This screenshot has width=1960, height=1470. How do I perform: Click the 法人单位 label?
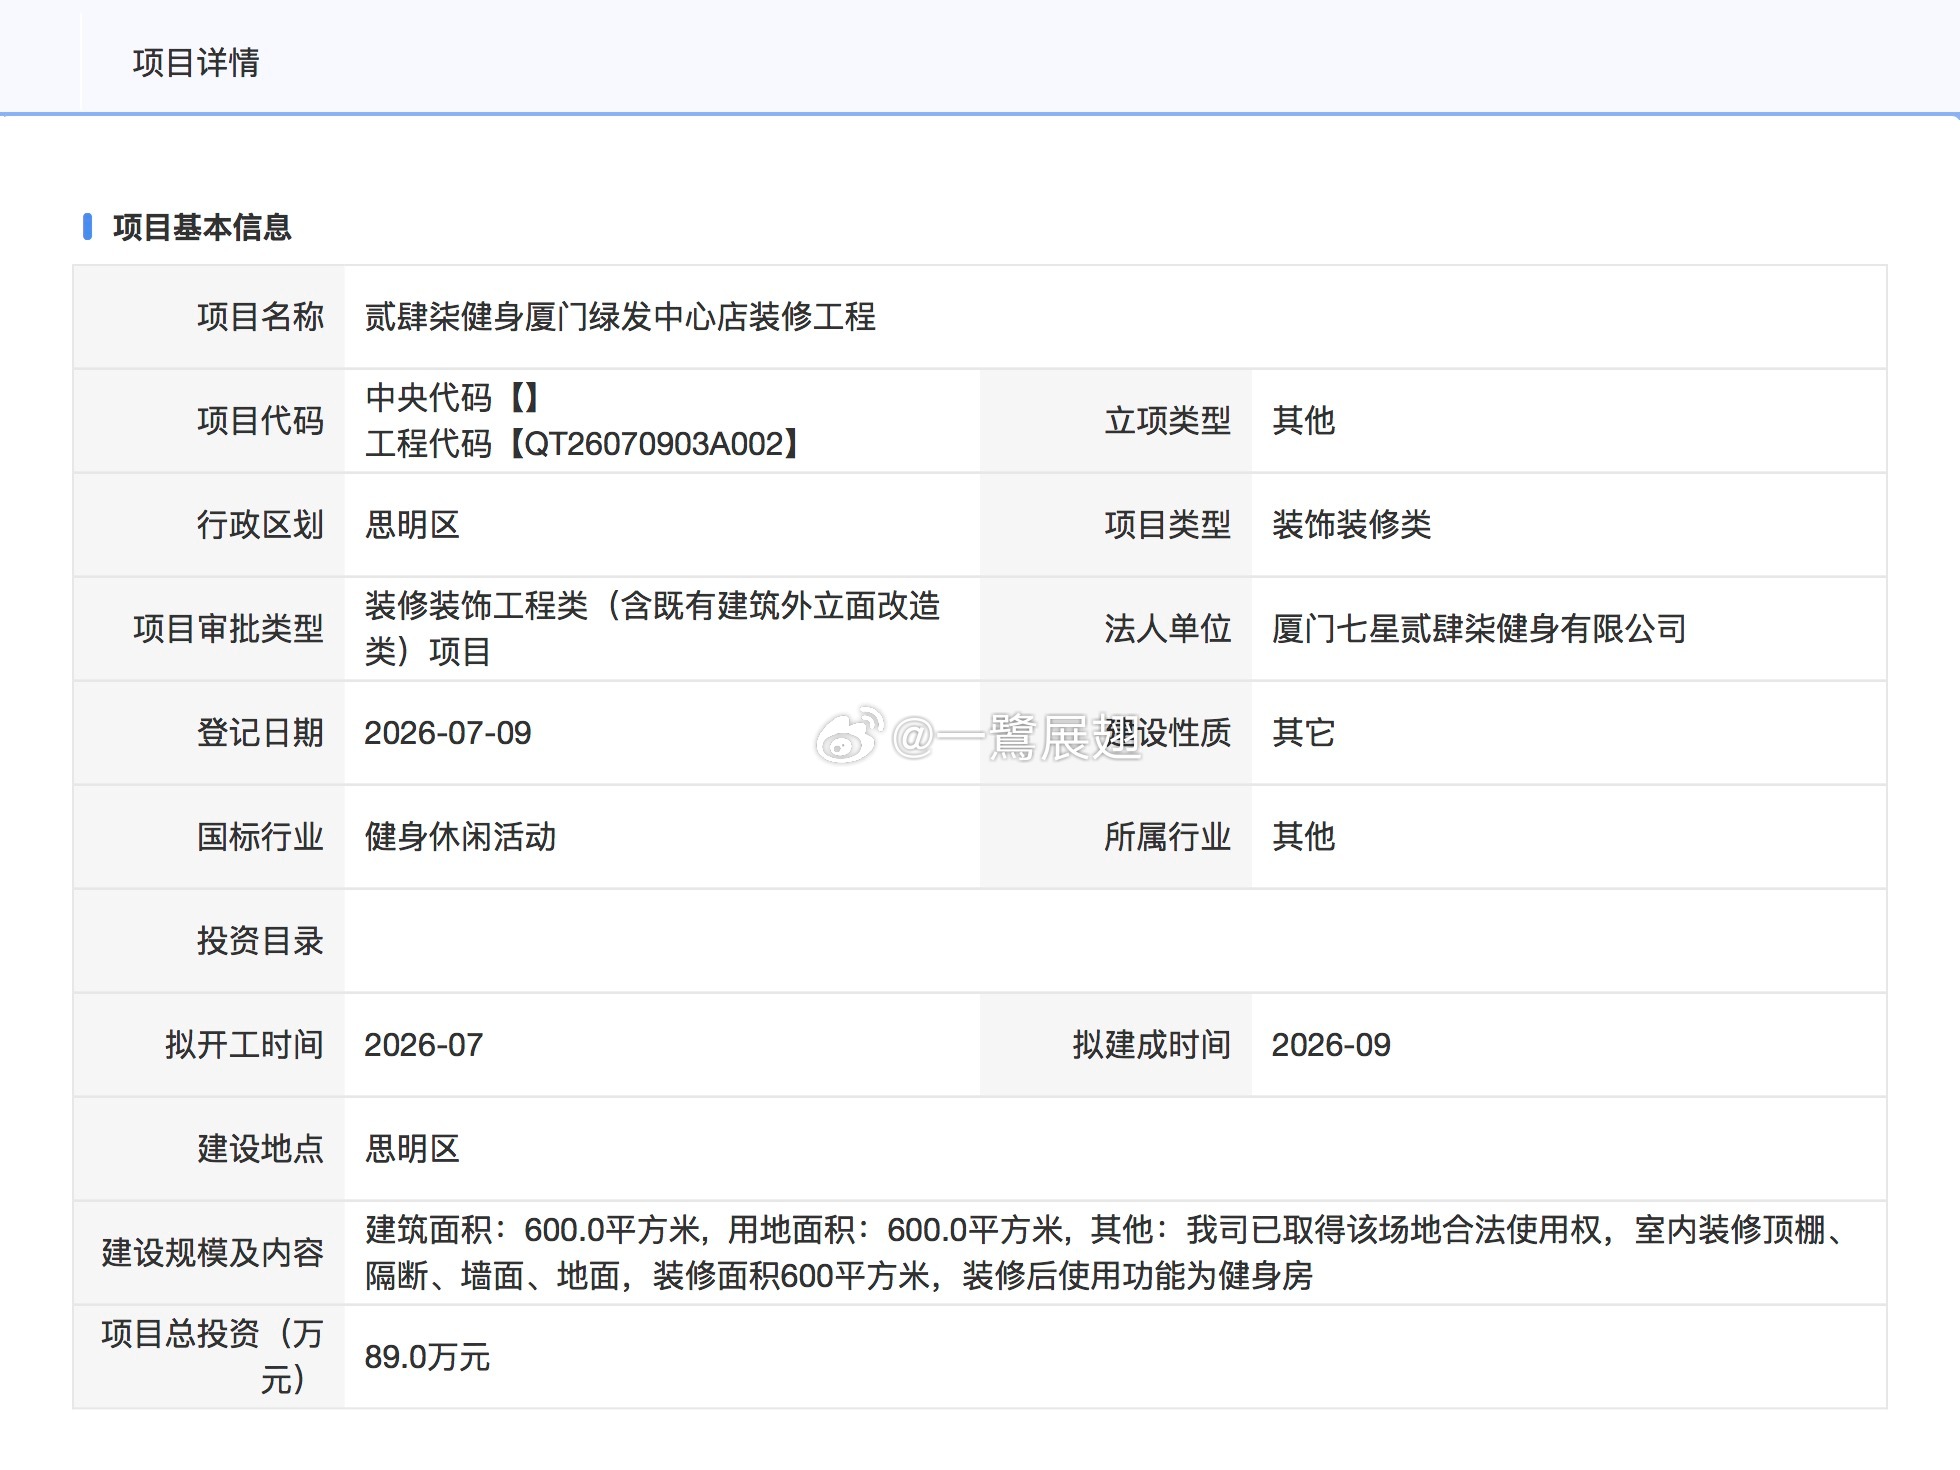[1167, 629]
